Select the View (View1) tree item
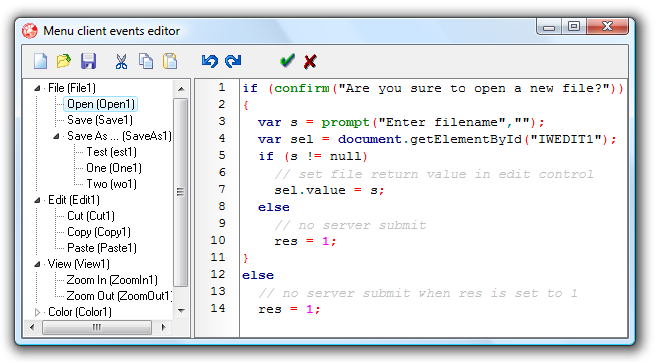This screenshot has width=655, height=362. 79,264
